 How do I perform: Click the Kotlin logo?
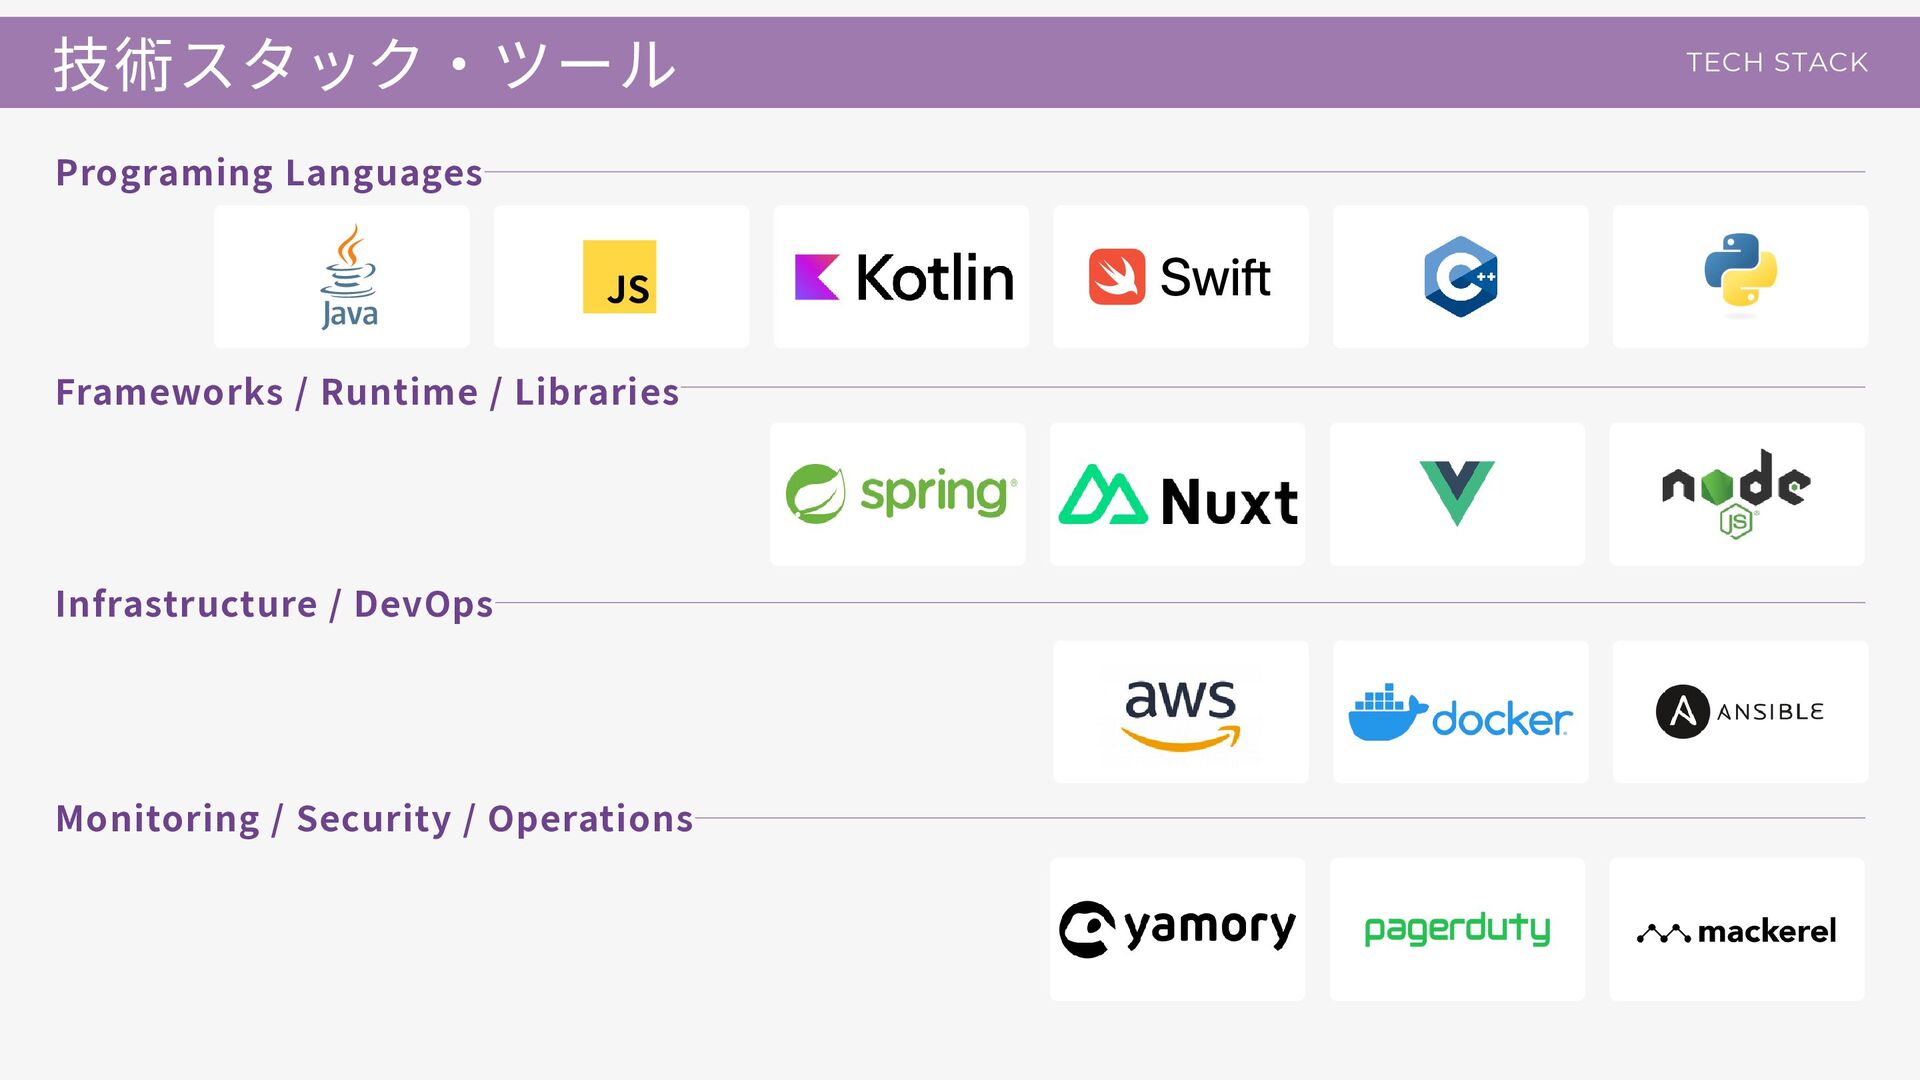901,277
